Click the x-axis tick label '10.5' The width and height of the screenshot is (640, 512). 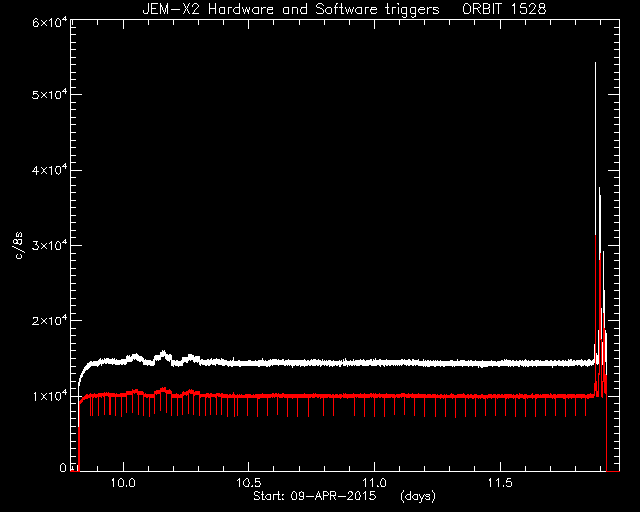click(249, 483)
